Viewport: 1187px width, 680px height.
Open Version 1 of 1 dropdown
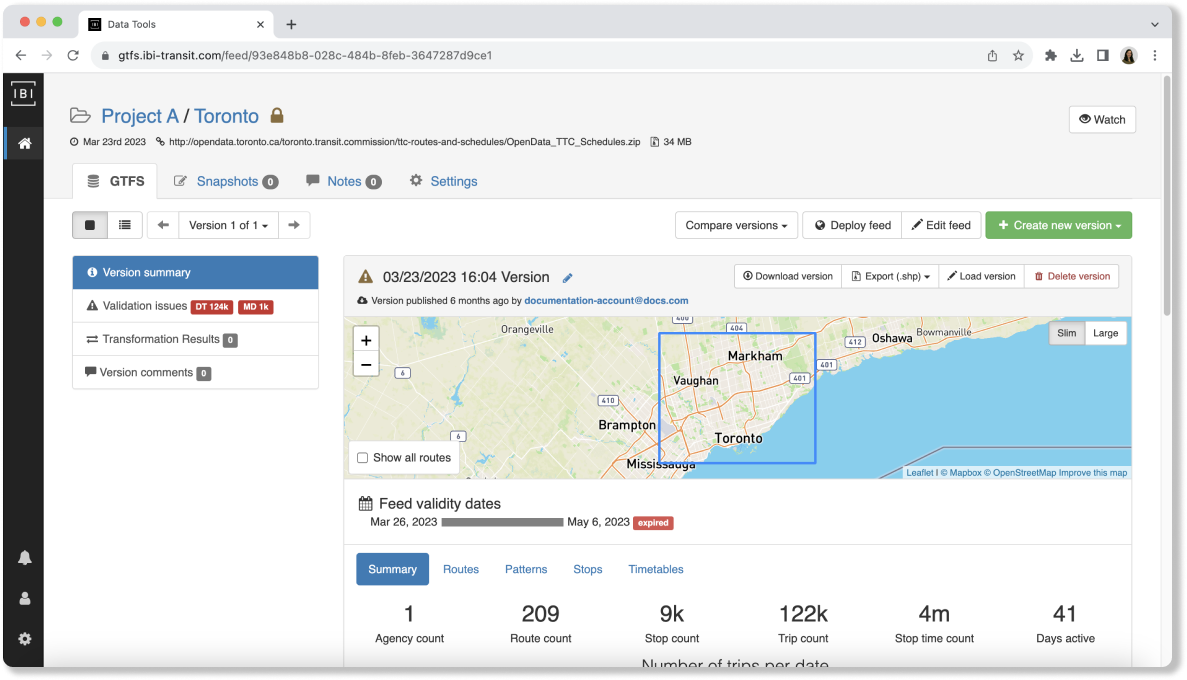pyautogui.click(x=229, y=225)
